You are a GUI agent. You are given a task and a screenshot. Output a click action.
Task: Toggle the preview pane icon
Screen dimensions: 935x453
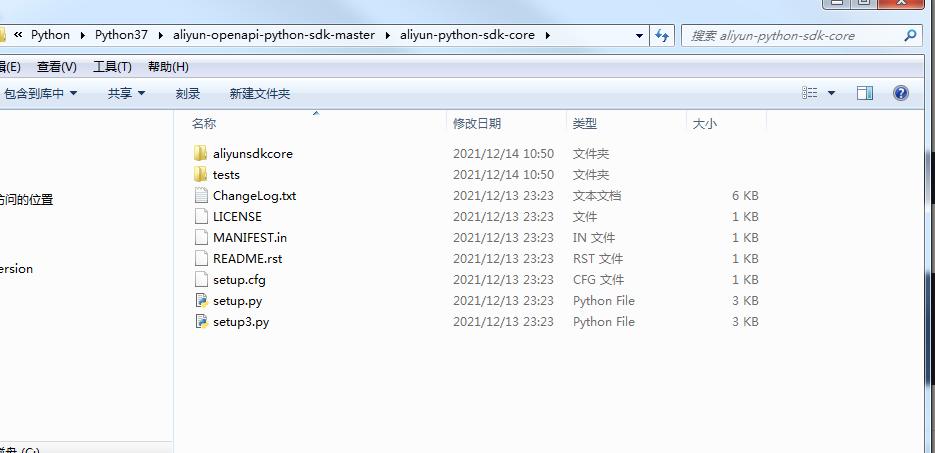[x=865, y=93]
